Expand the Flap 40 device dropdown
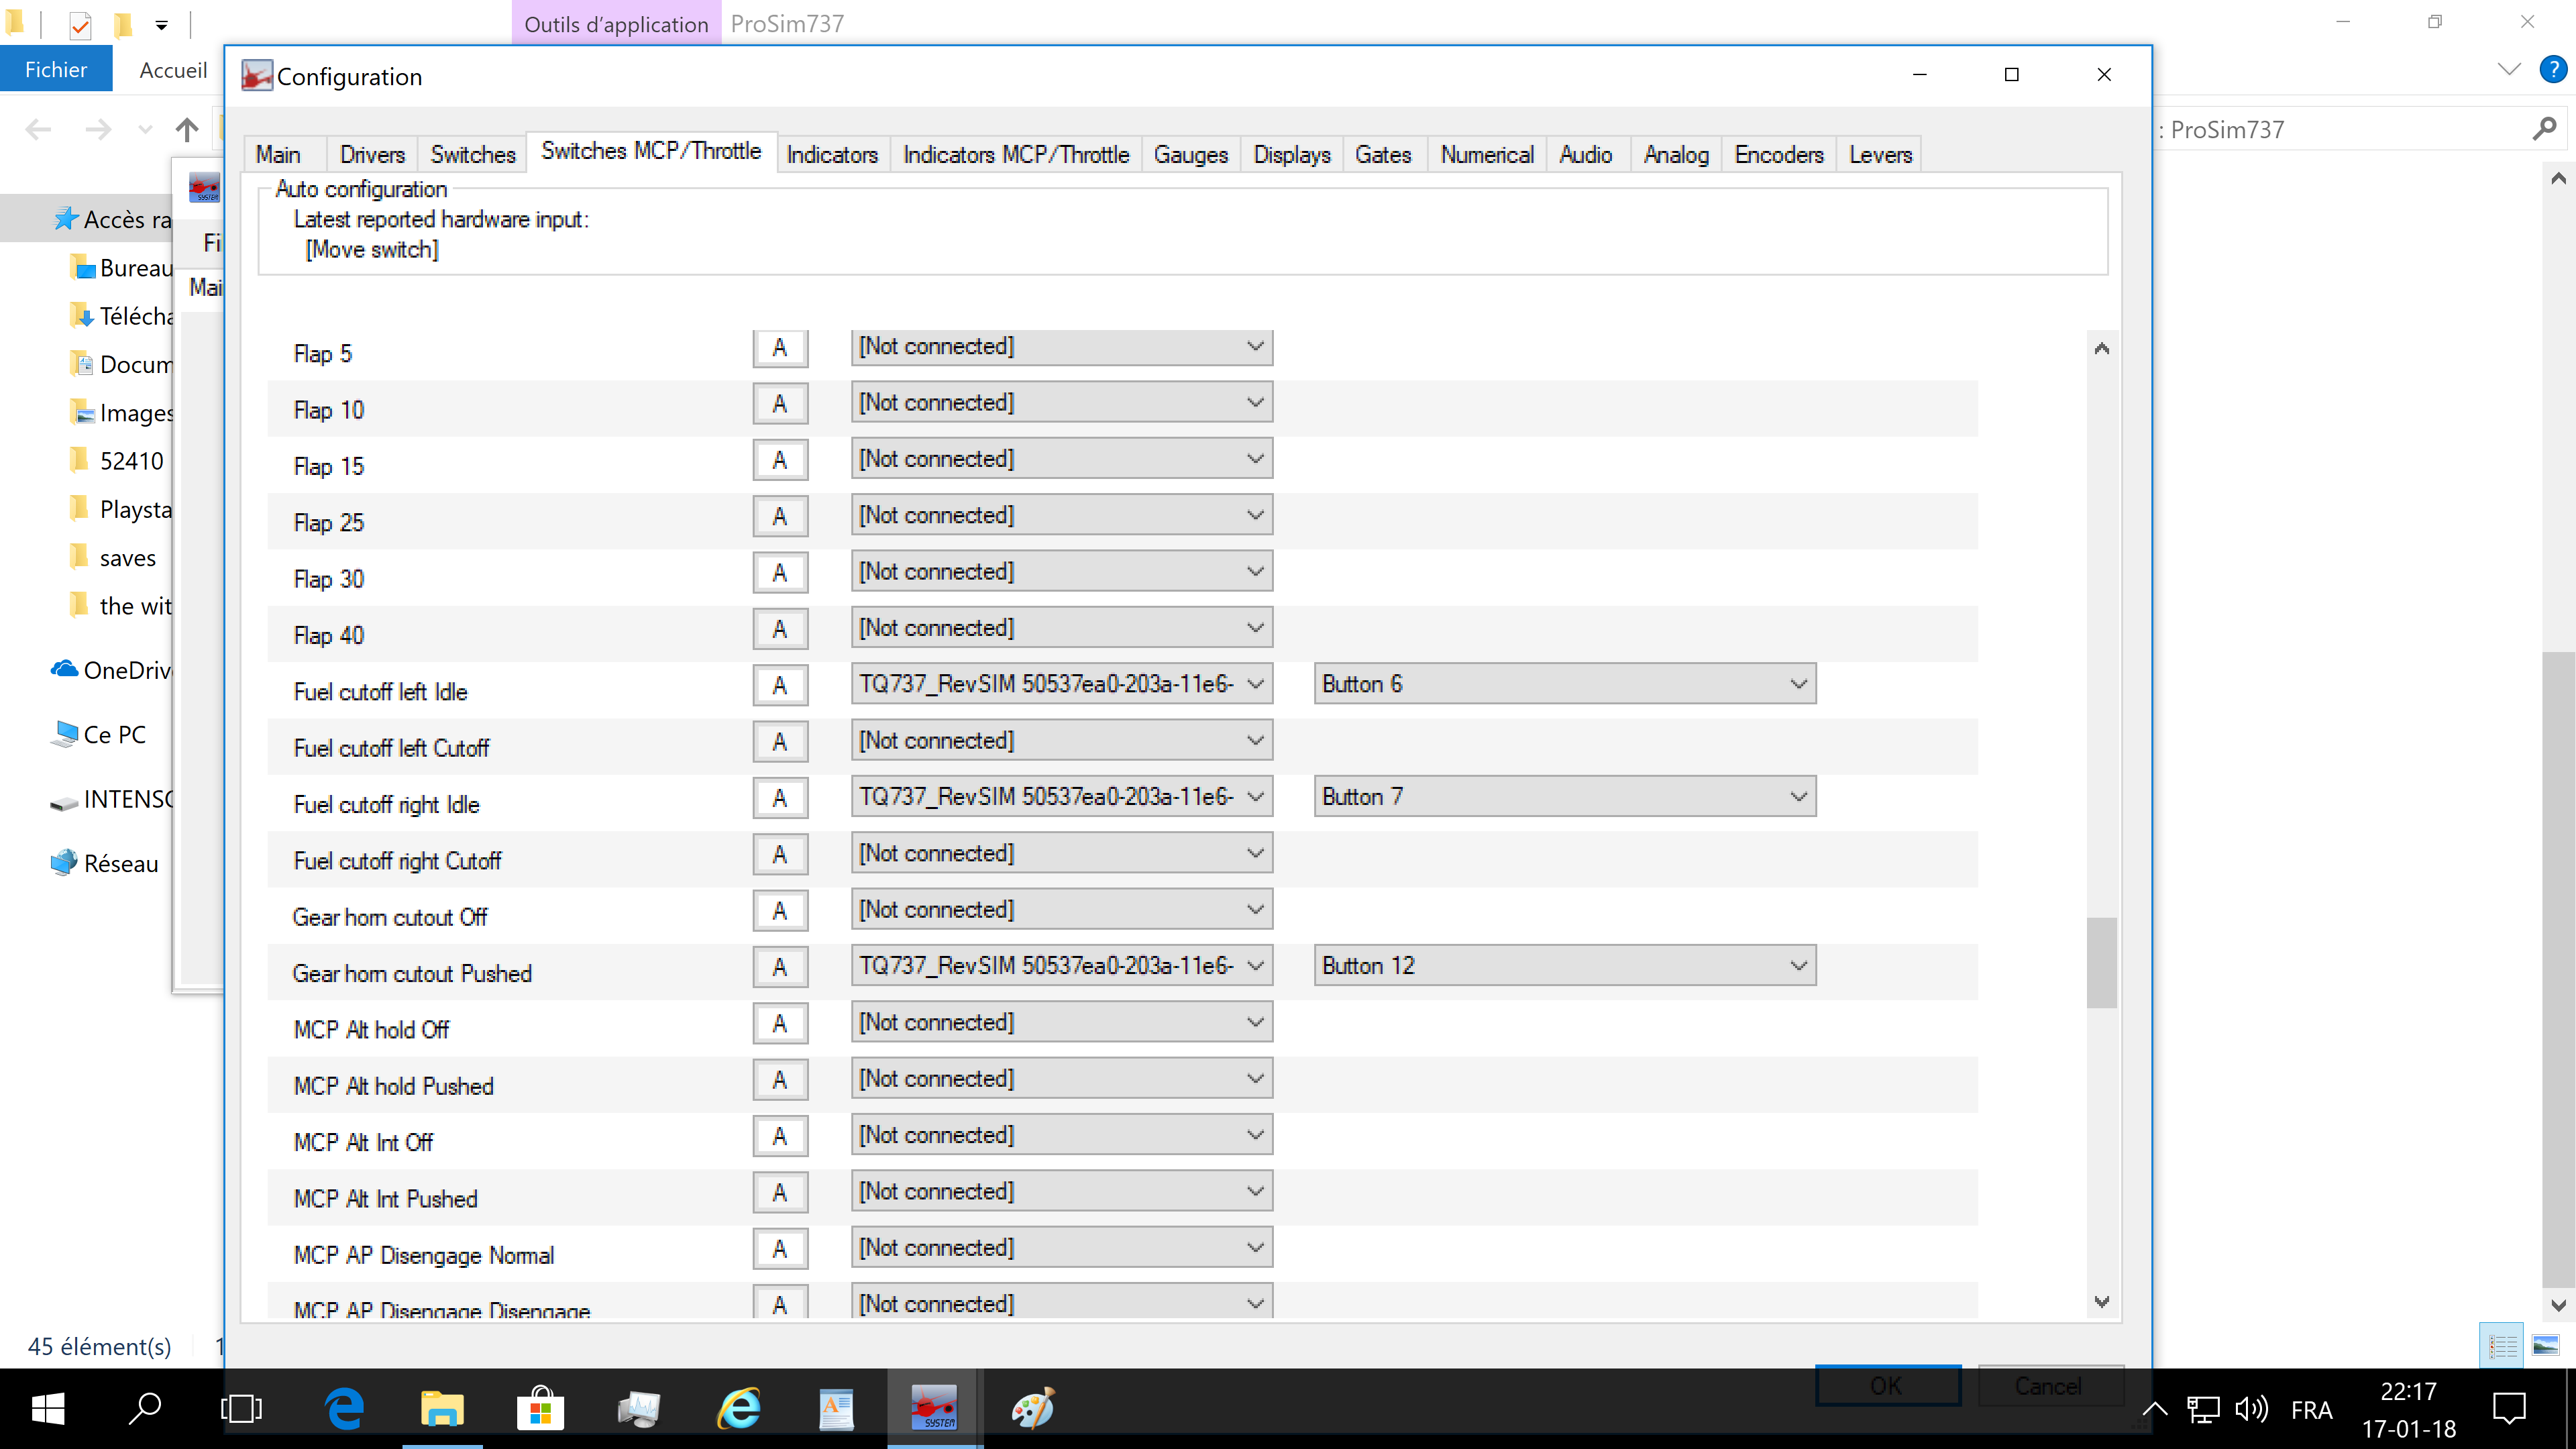Viewport: 2576px width, 1449px height. [1061, 628]
